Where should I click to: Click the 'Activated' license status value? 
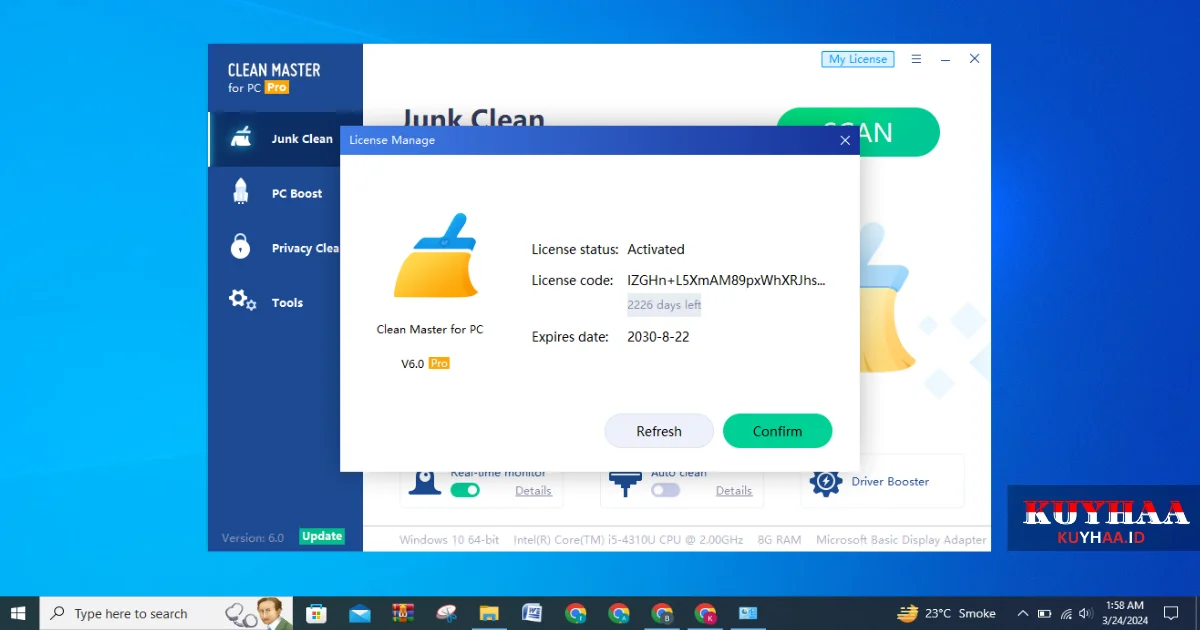coord(656,249)
